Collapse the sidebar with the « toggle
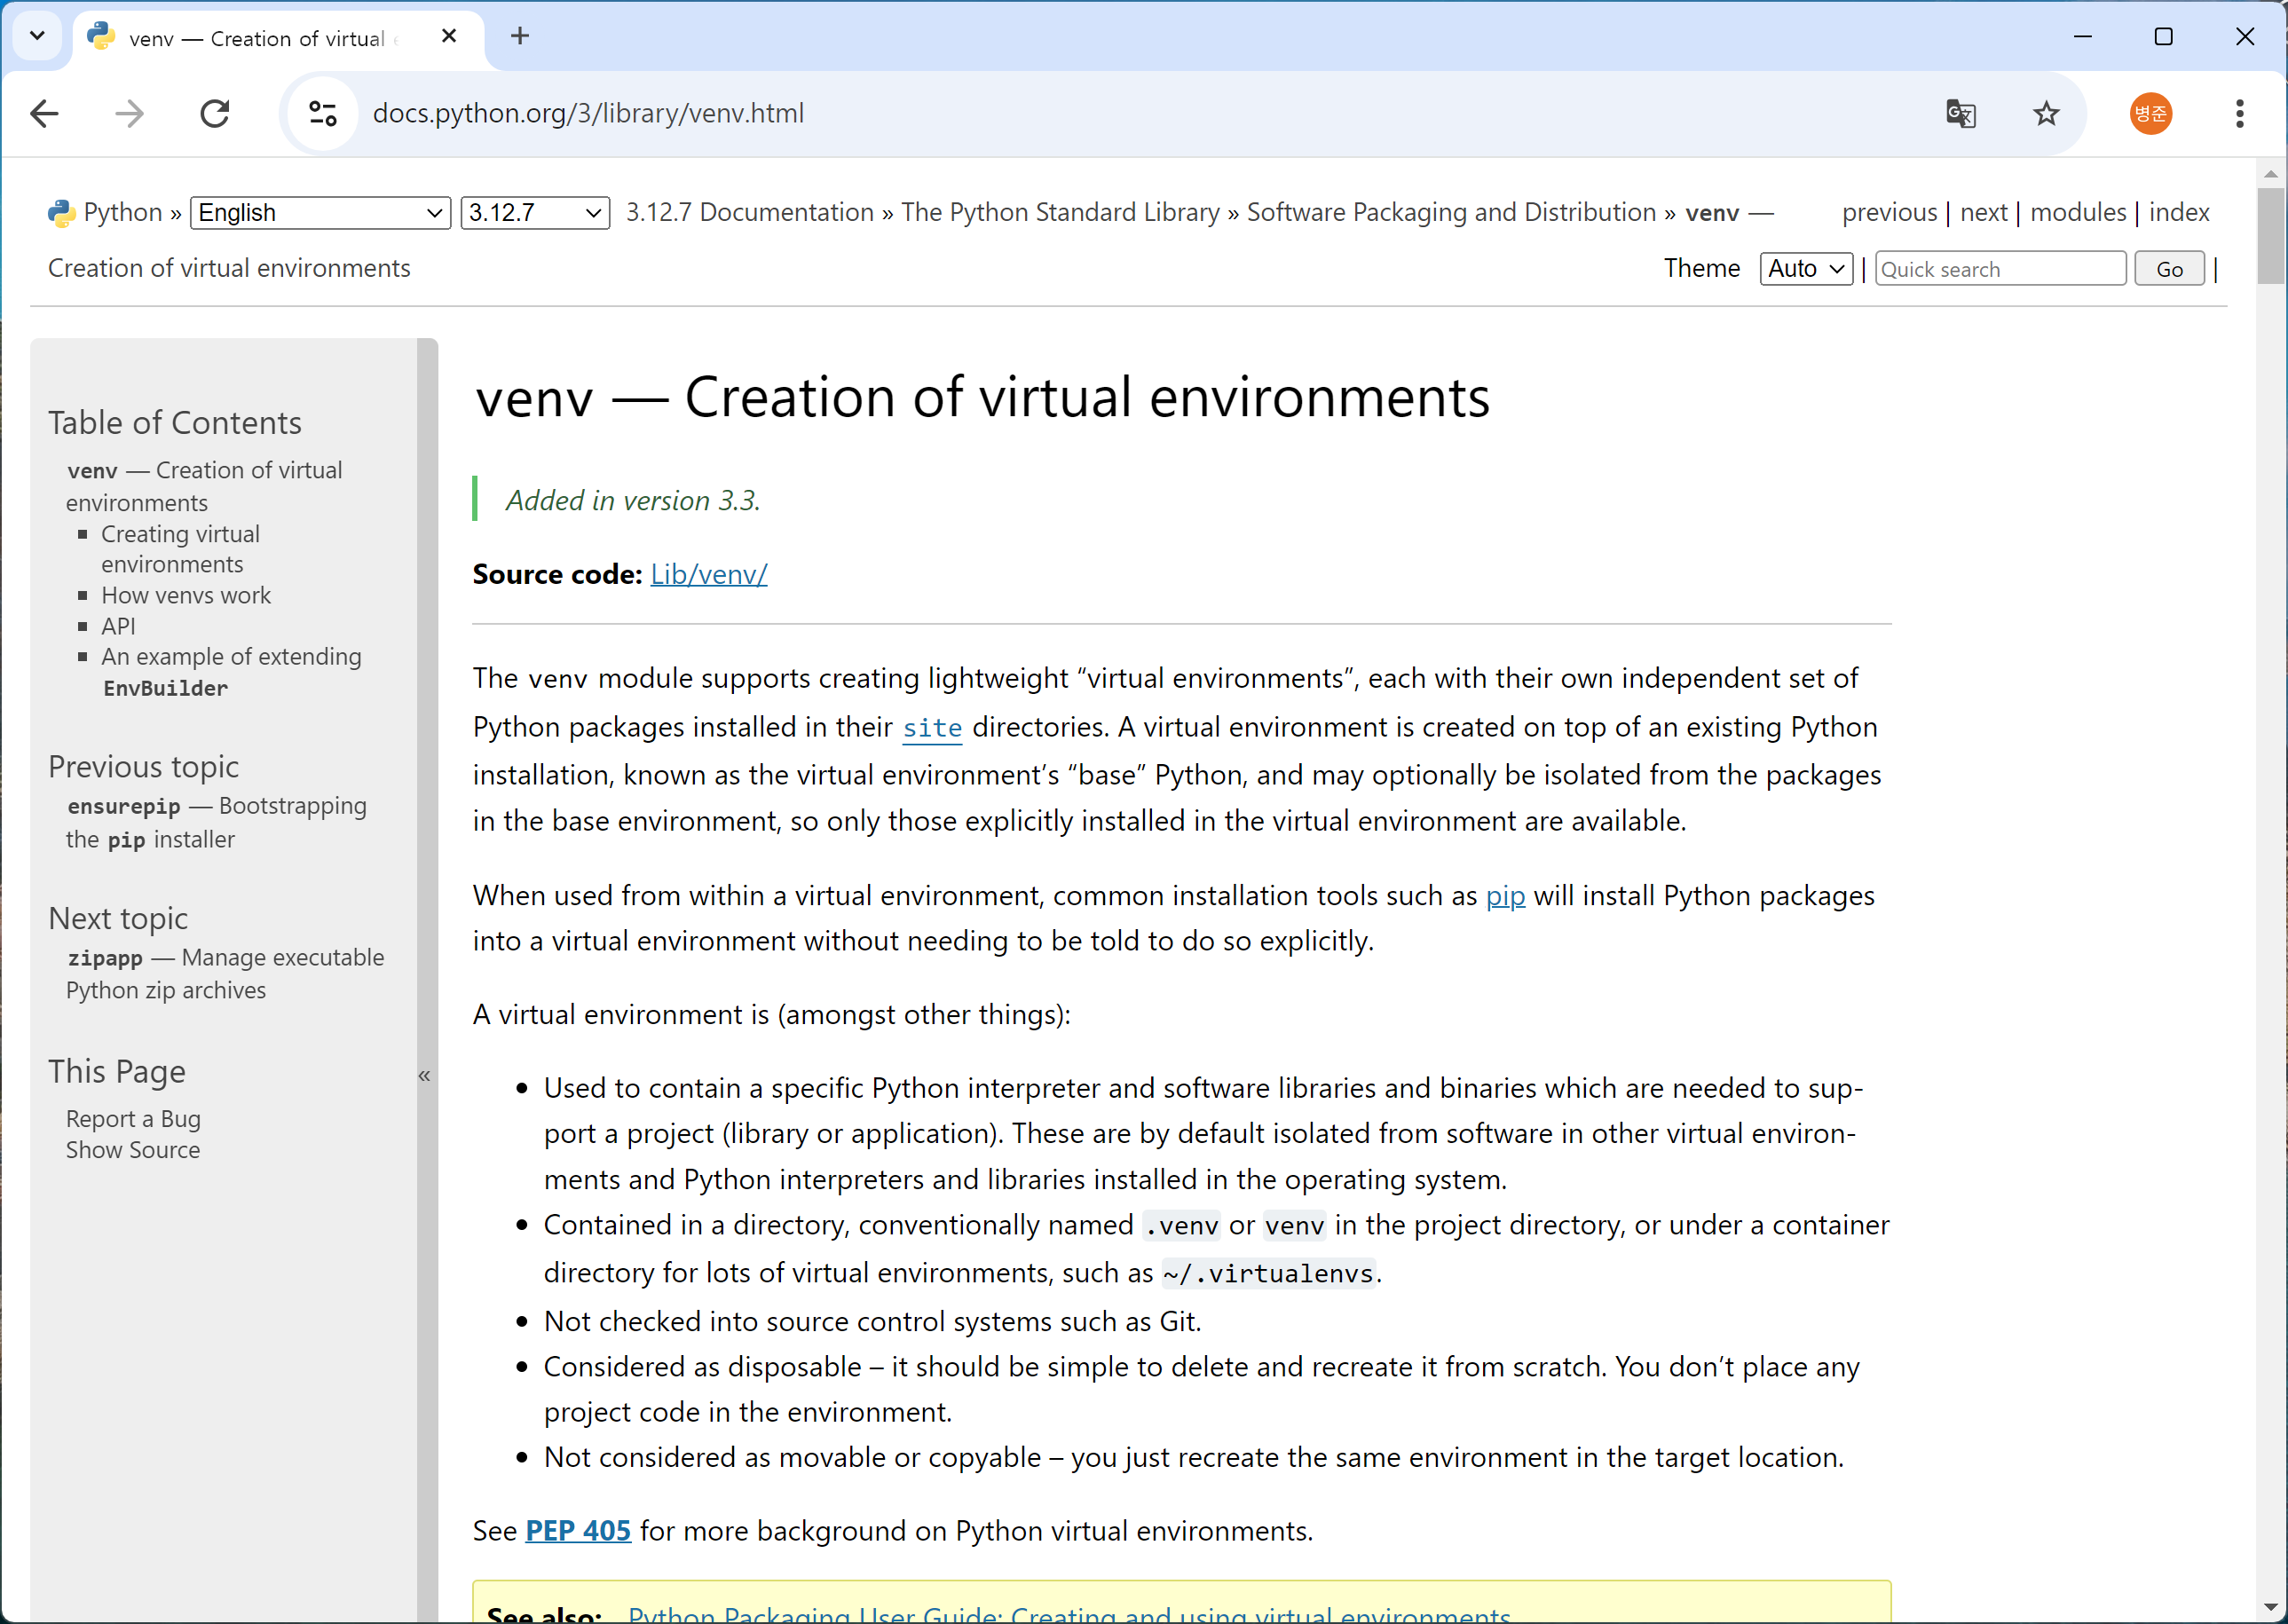Viewport: 2288px width, 1624px height. click(425, 1076)
